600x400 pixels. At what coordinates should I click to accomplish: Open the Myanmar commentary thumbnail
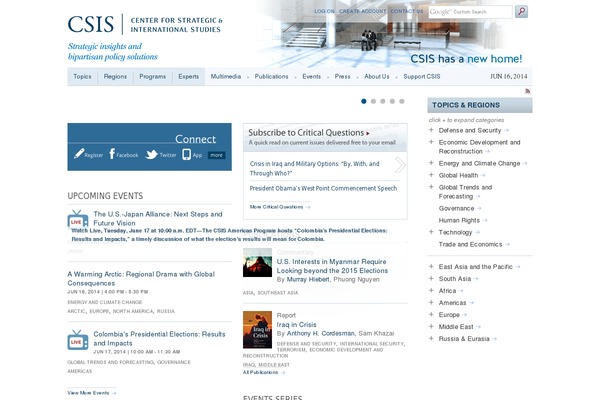pos(257,263)
